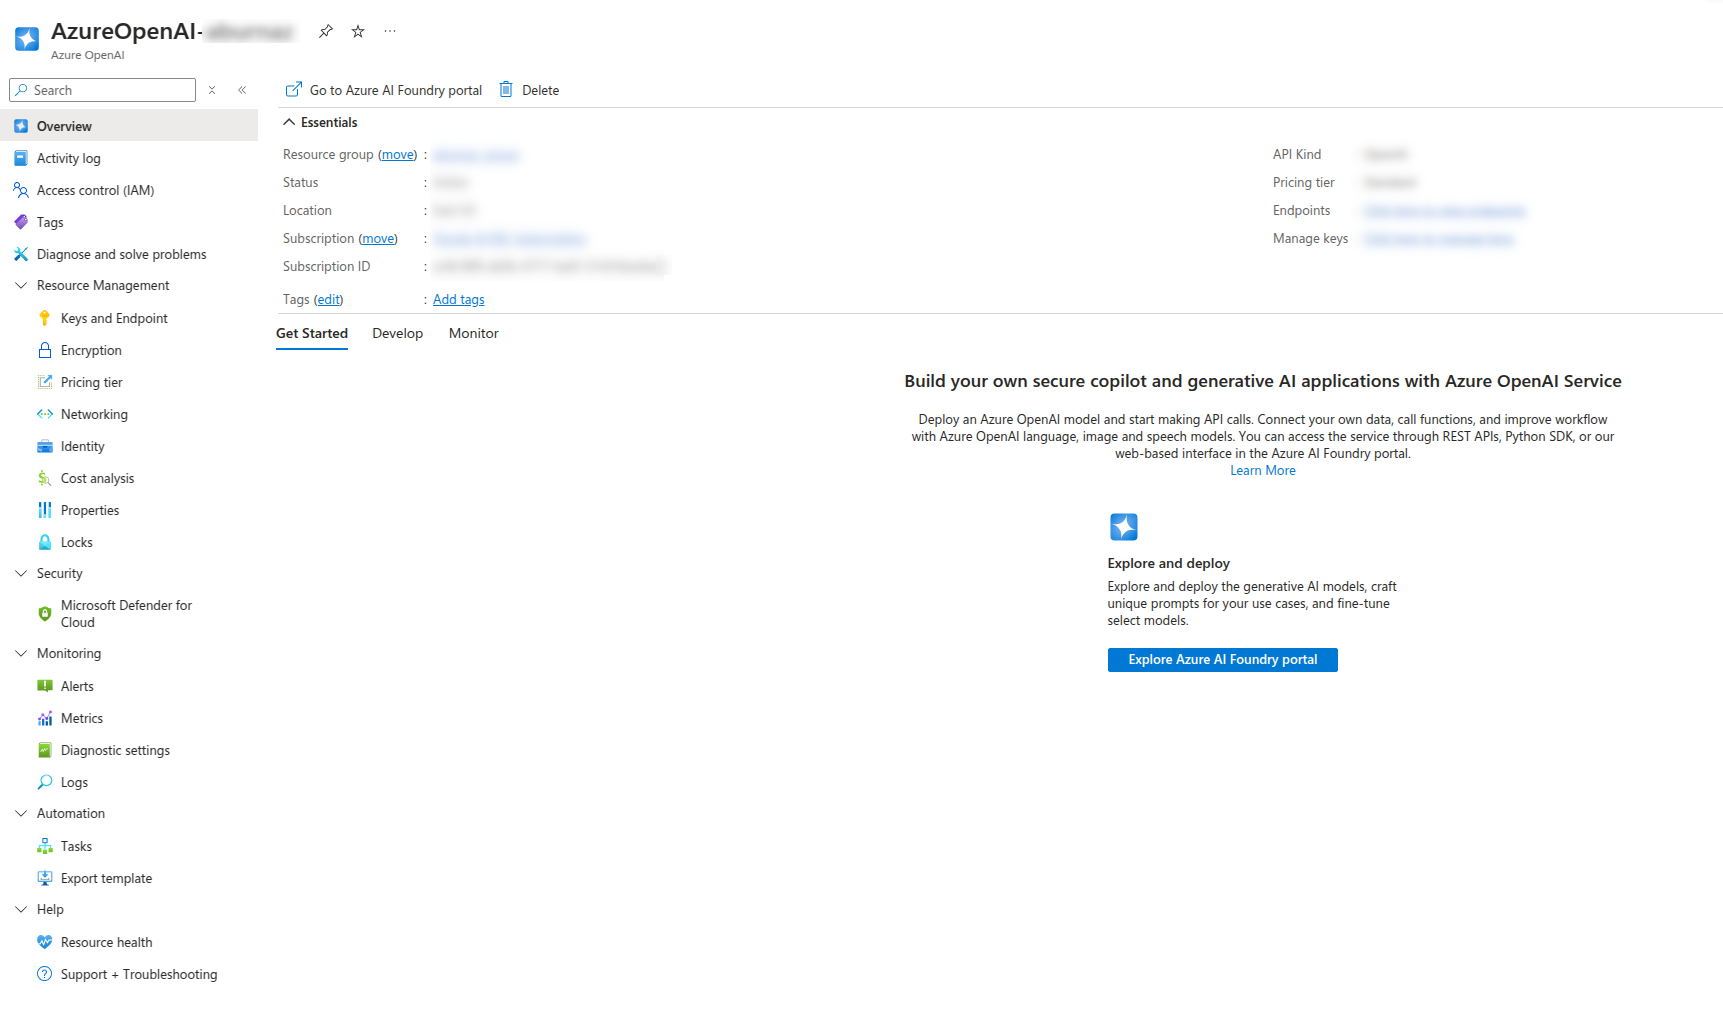Screen dimensions: 1723x1036
Task: Click Explore Azure AI Foundry portal button
Action: [x=1223, y=660]
